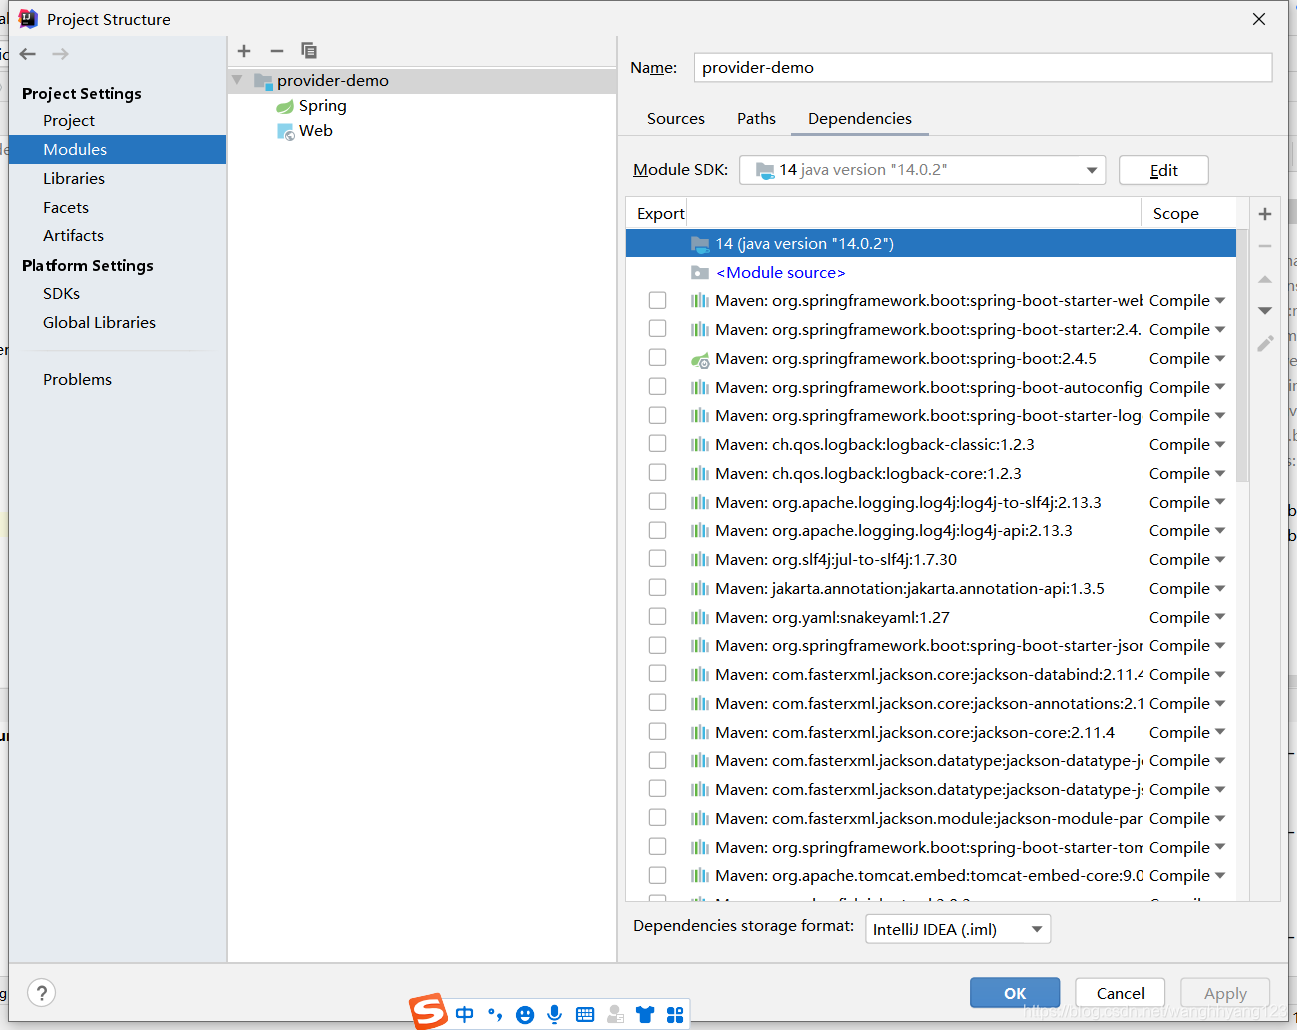
Task: Edit dependency pencil icon
Action: (1265, 343)
